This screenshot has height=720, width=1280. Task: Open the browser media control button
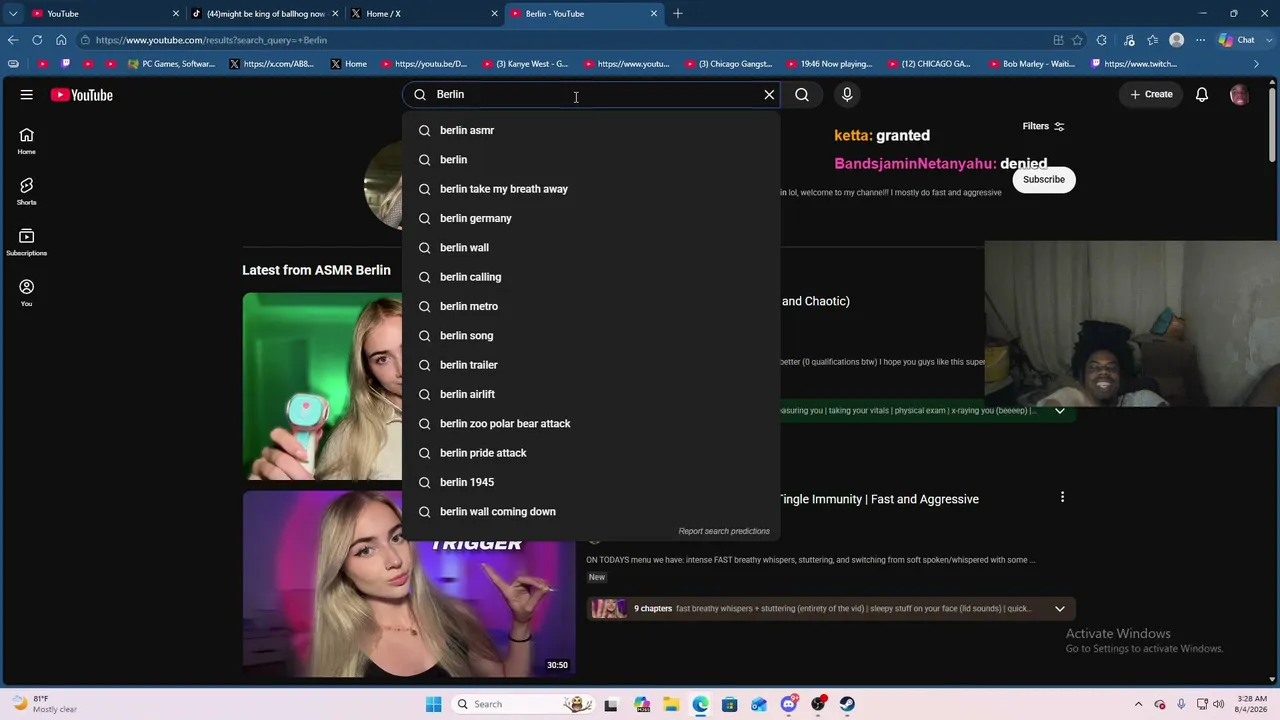pos(1129,40)
